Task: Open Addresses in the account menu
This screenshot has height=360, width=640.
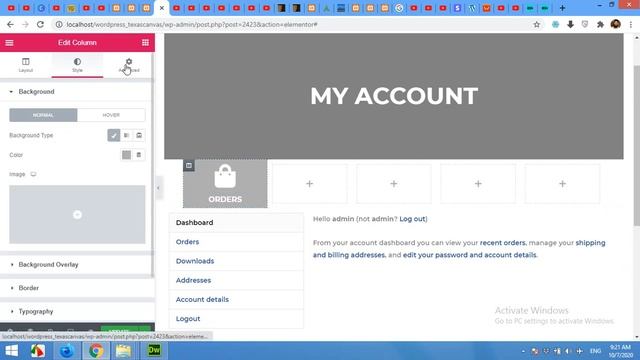Action: pos(236,280)
